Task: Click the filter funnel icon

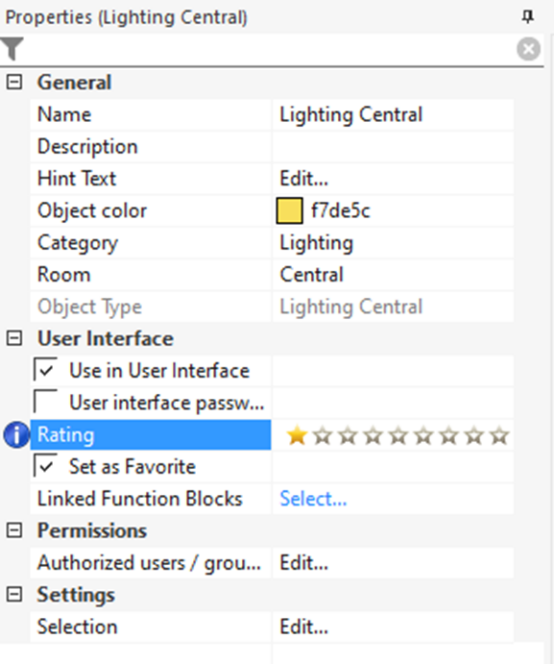Action: 12,49
